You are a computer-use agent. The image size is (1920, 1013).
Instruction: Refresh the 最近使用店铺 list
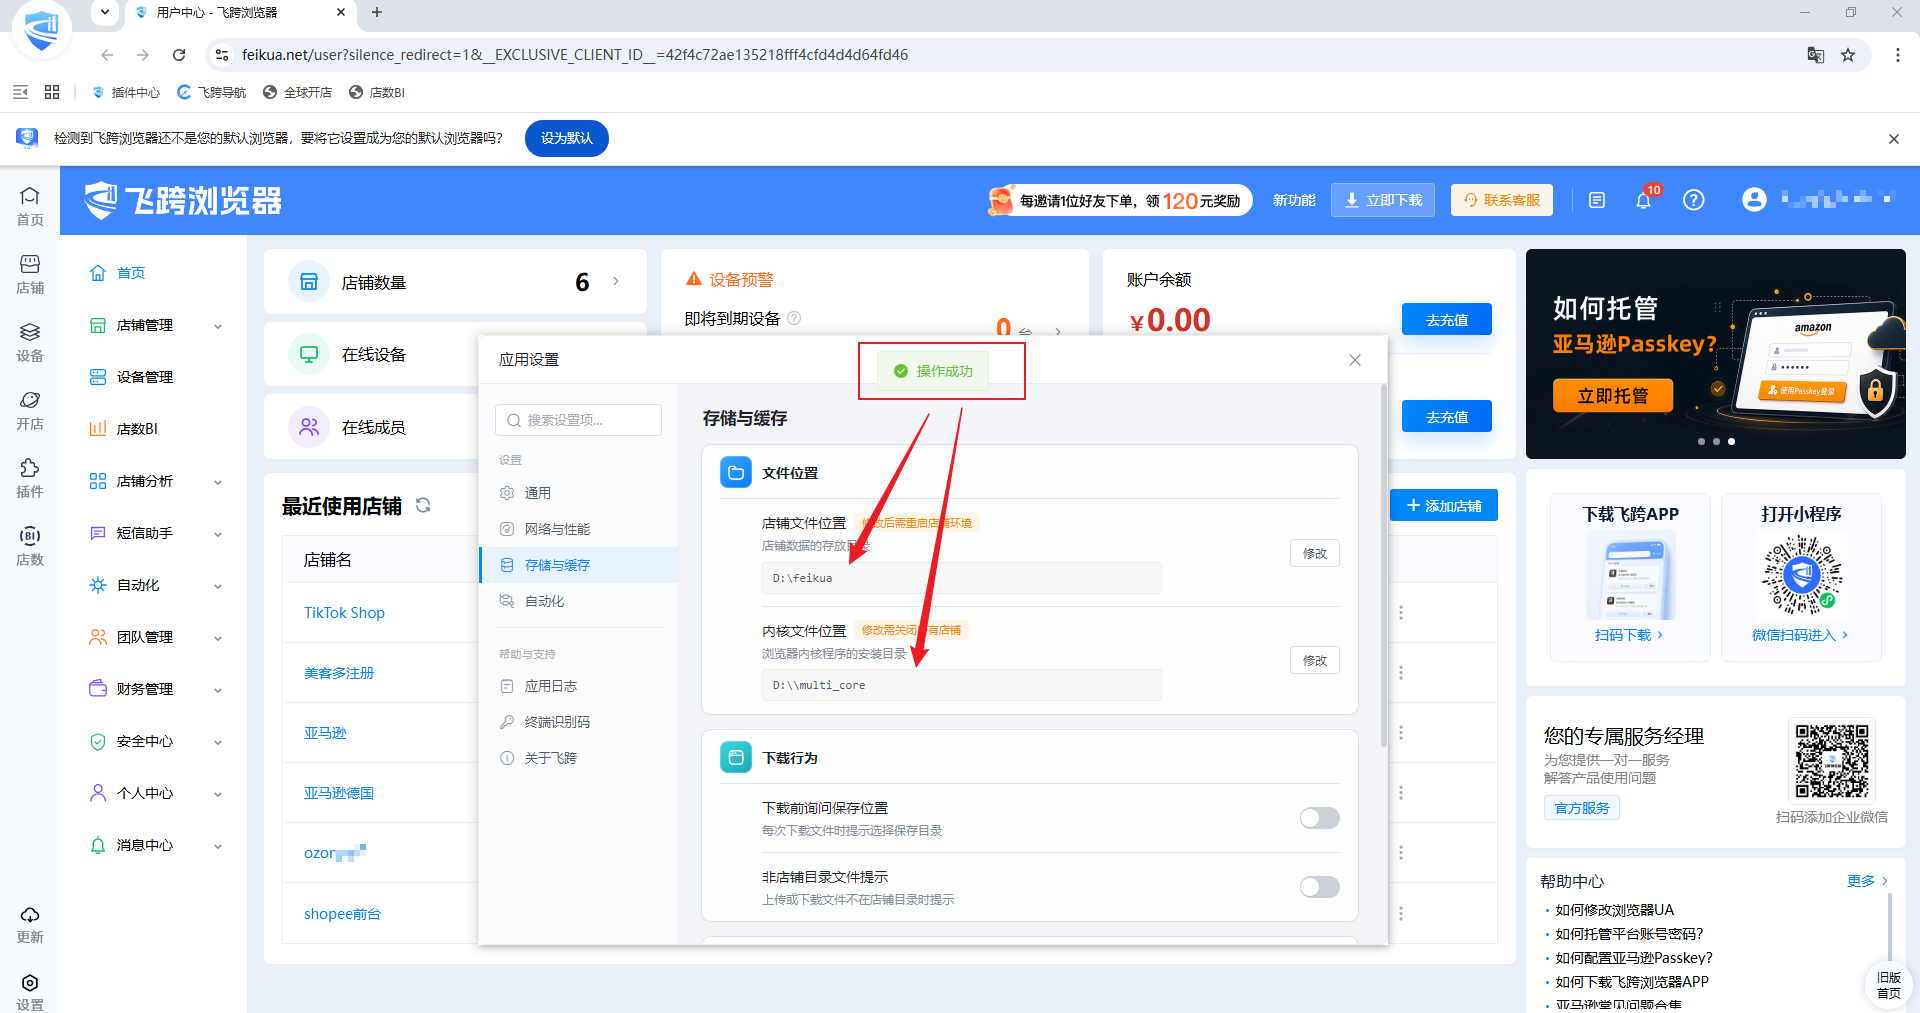click(x=423, y=505)
